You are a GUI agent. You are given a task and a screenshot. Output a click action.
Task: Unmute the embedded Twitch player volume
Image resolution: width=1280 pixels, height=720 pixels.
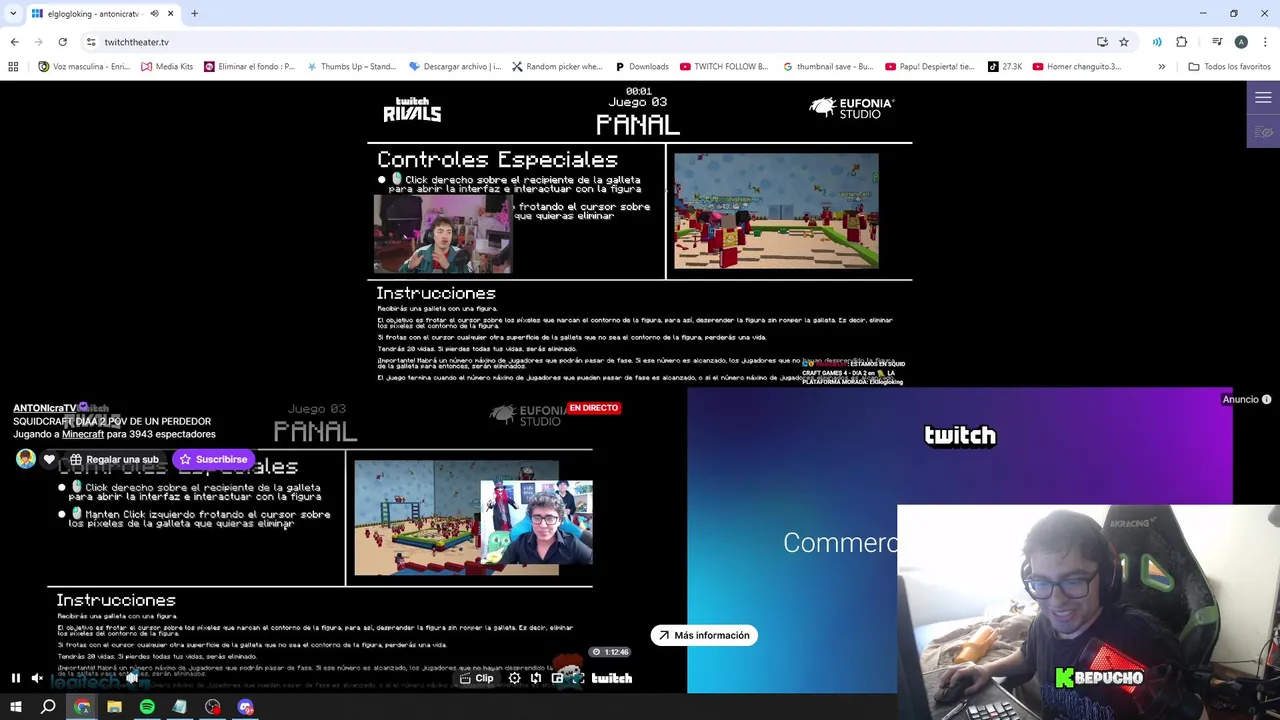pos(37,678)
